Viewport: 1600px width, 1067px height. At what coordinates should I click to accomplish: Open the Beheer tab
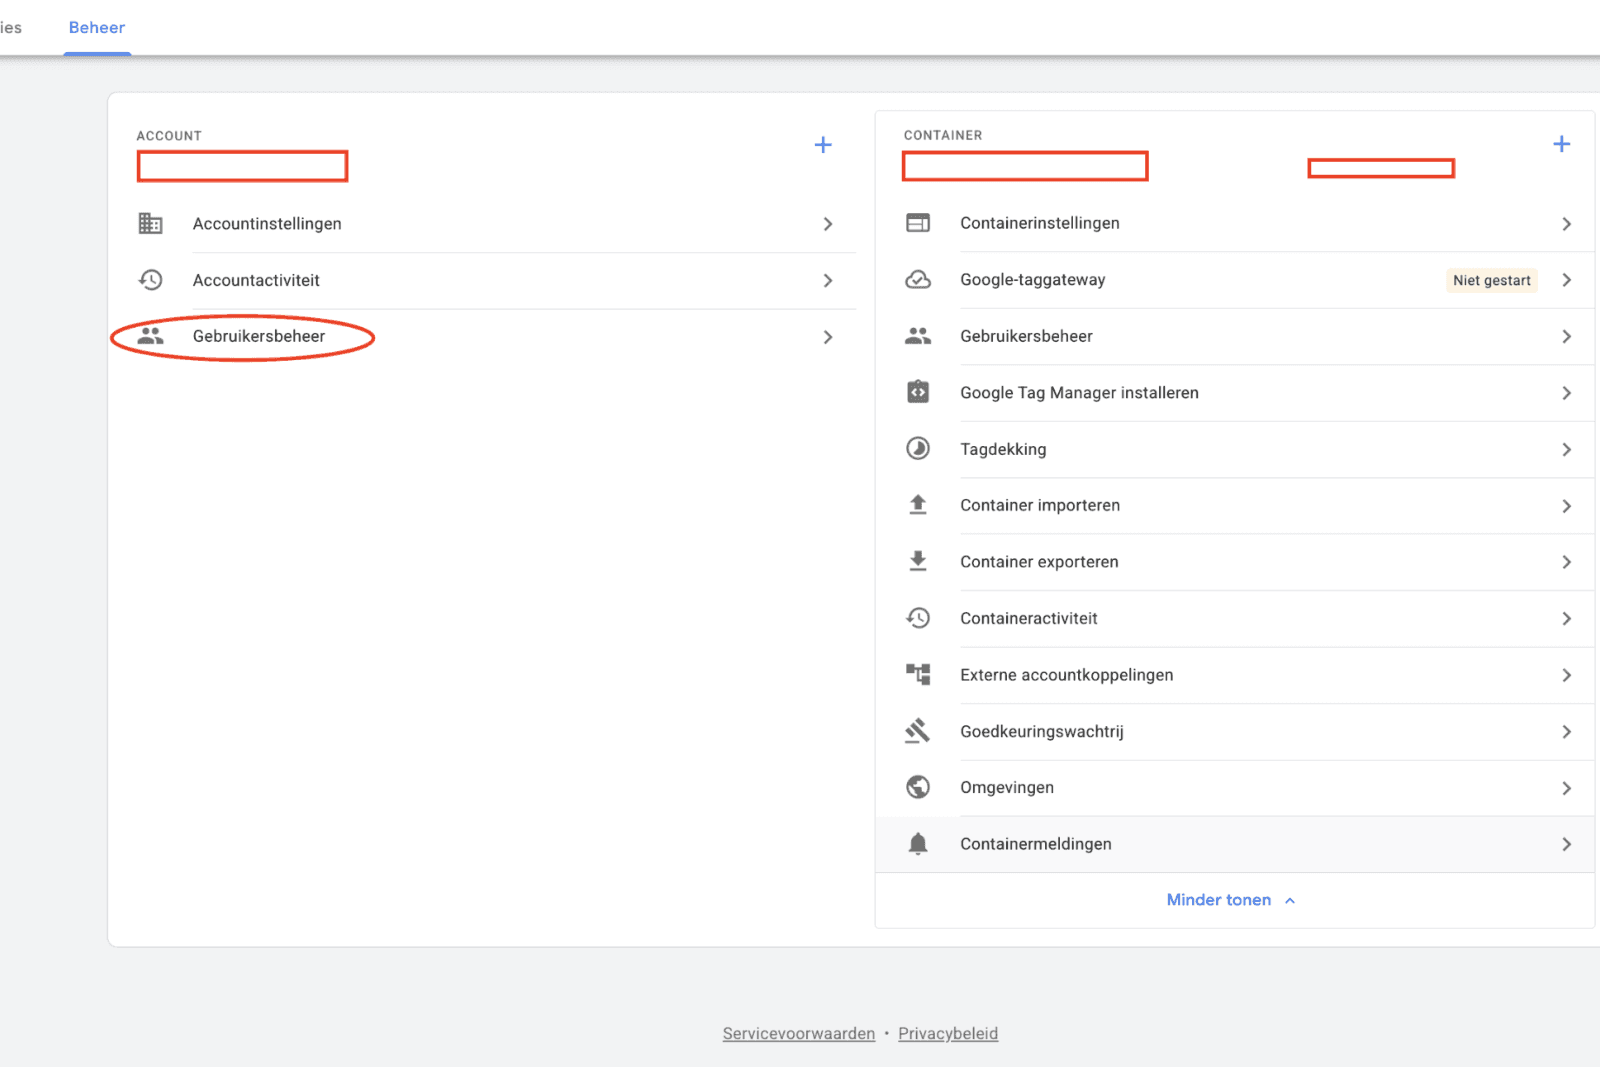pyautogui.click(x=97, y=28)
